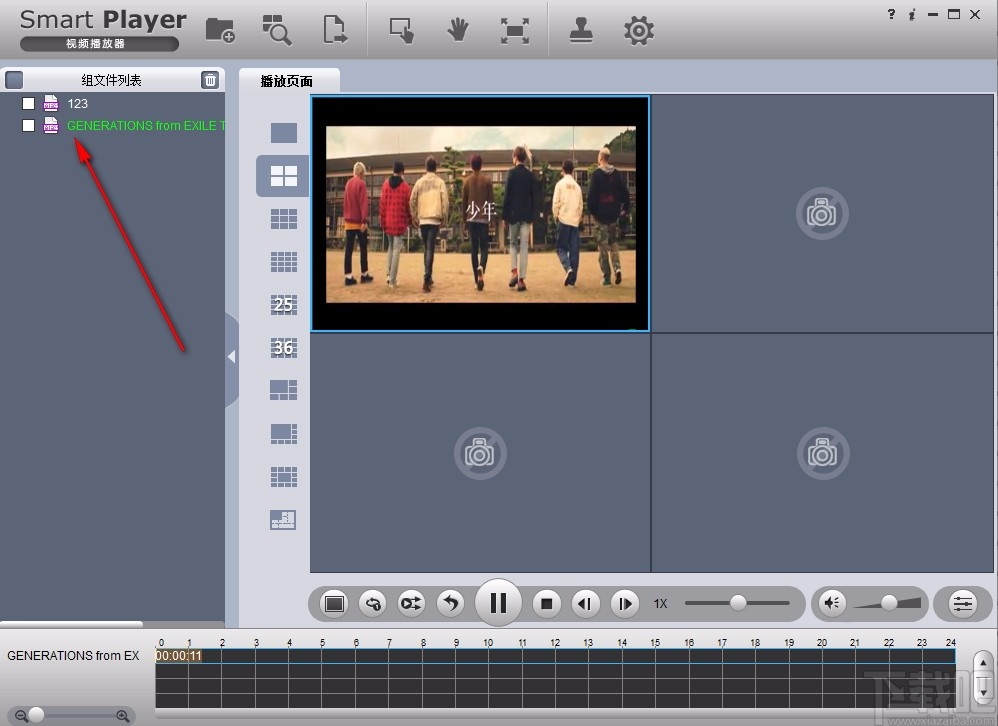998x726 pixels.
Task: Select the empty bottom-left video window
Action: point(481,452)
